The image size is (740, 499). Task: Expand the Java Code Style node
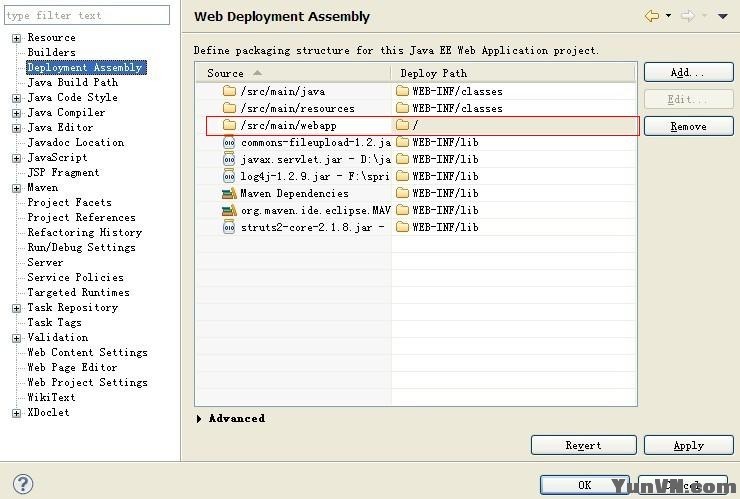17,98
